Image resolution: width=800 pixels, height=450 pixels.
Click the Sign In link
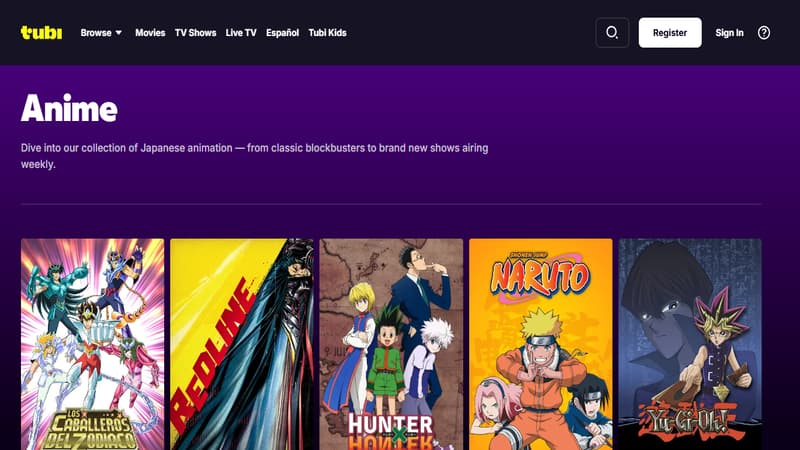point(729,33)
